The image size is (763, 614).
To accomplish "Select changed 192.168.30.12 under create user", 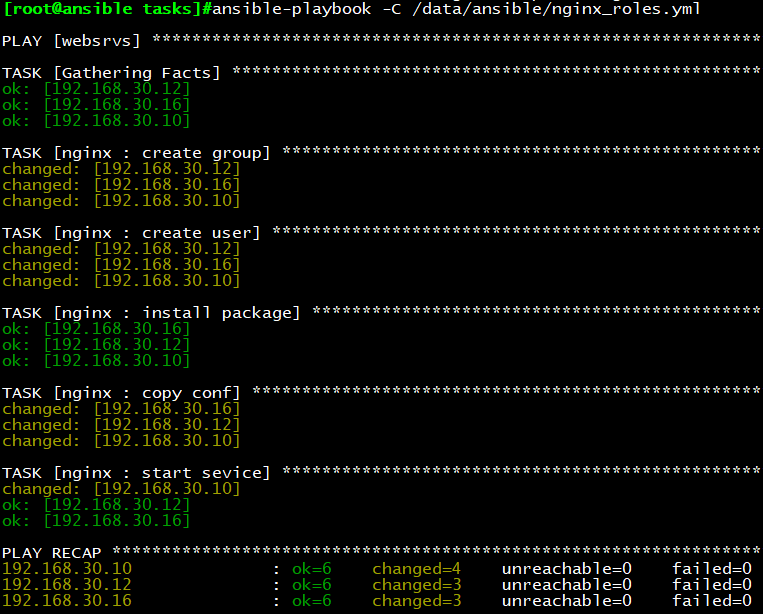I will click(x=121, y=249).
